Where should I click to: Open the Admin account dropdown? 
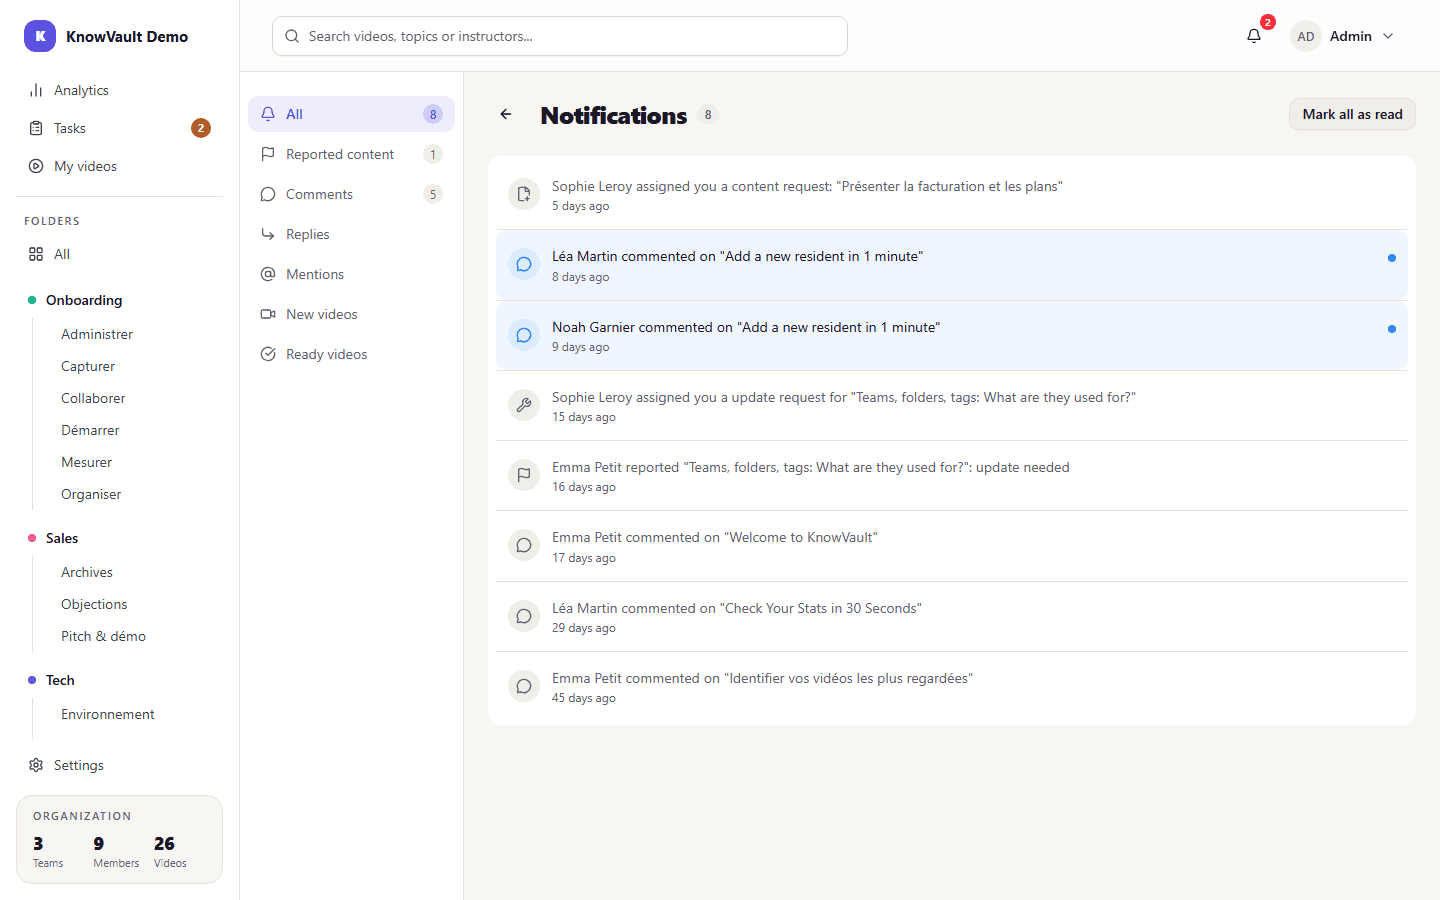1343,36
